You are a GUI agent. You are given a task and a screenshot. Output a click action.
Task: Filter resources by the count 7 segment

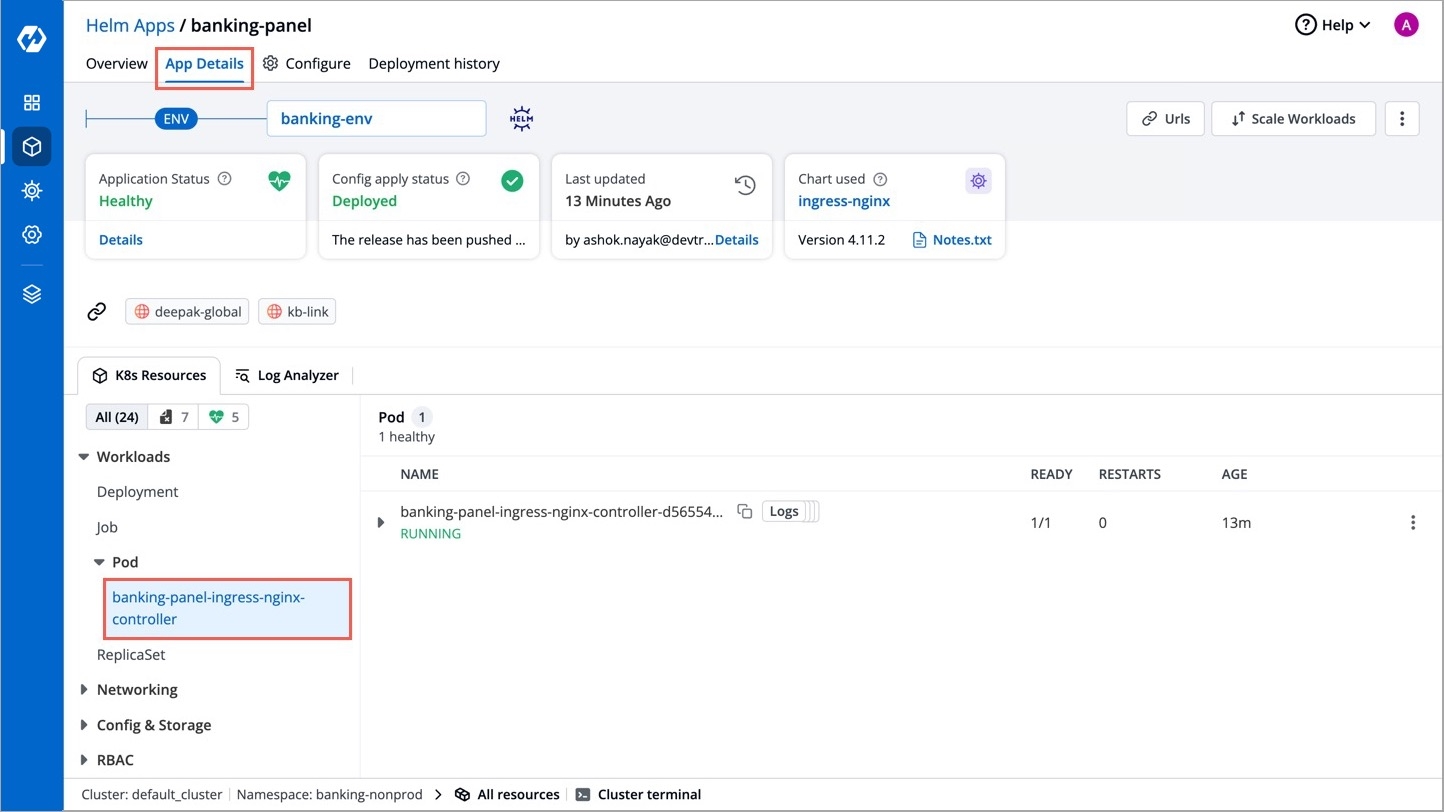pos(174,417)
